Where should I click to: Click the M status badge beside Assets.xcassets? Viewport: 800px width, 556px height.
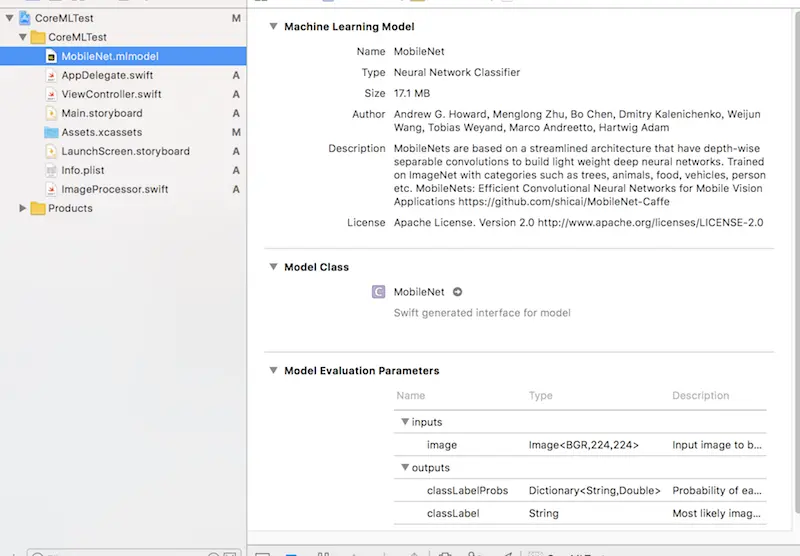coord(236,132)
